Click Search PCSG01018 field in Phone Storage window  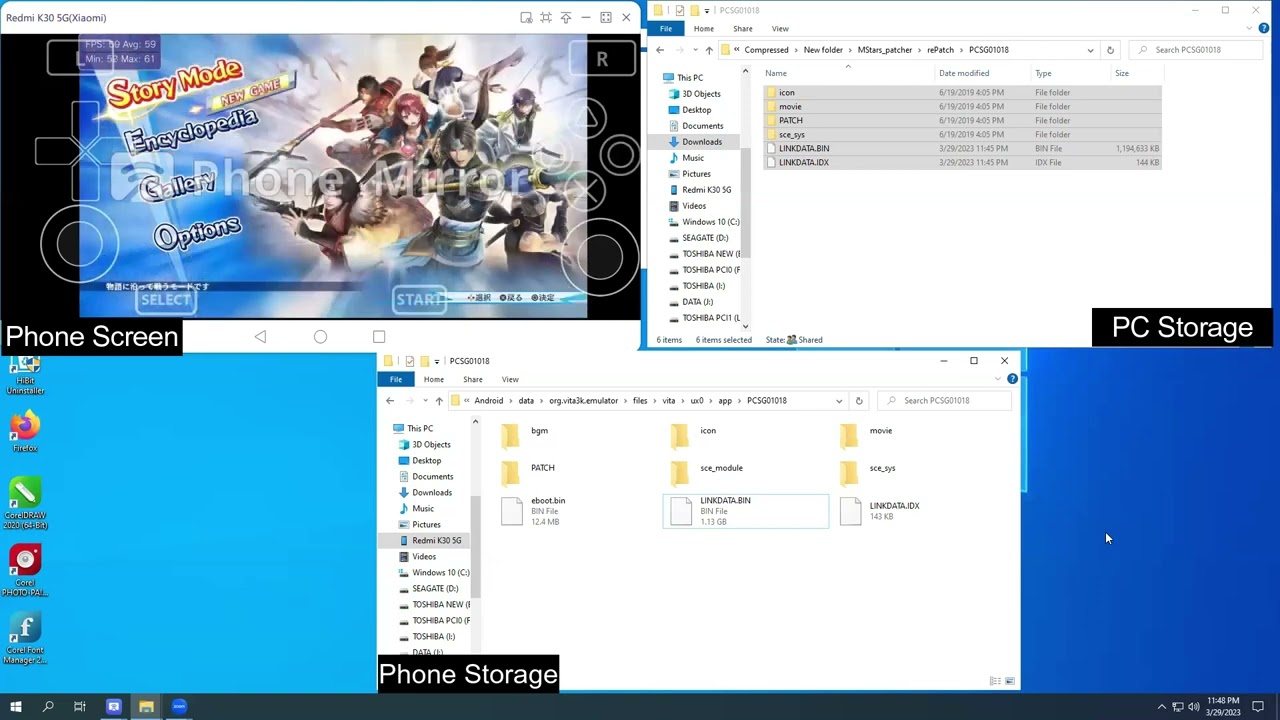[944, 401]
